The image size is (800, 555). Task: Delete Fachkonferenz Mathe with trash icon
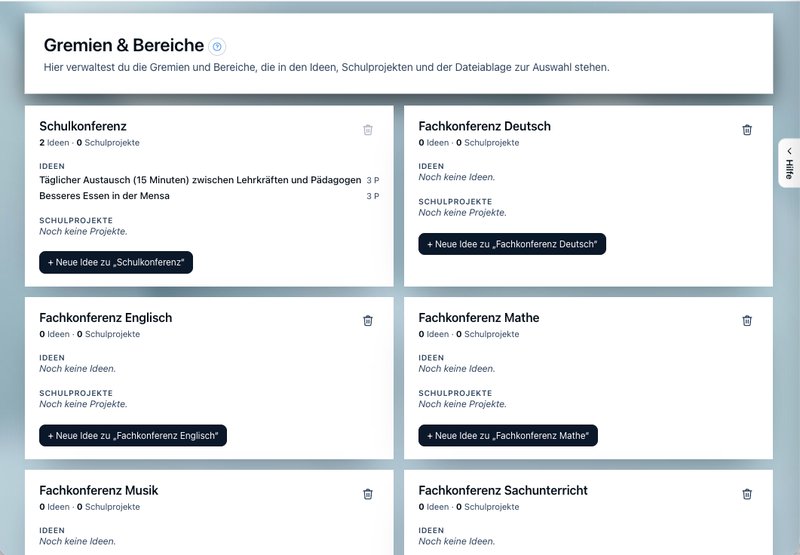pos(747,320)
